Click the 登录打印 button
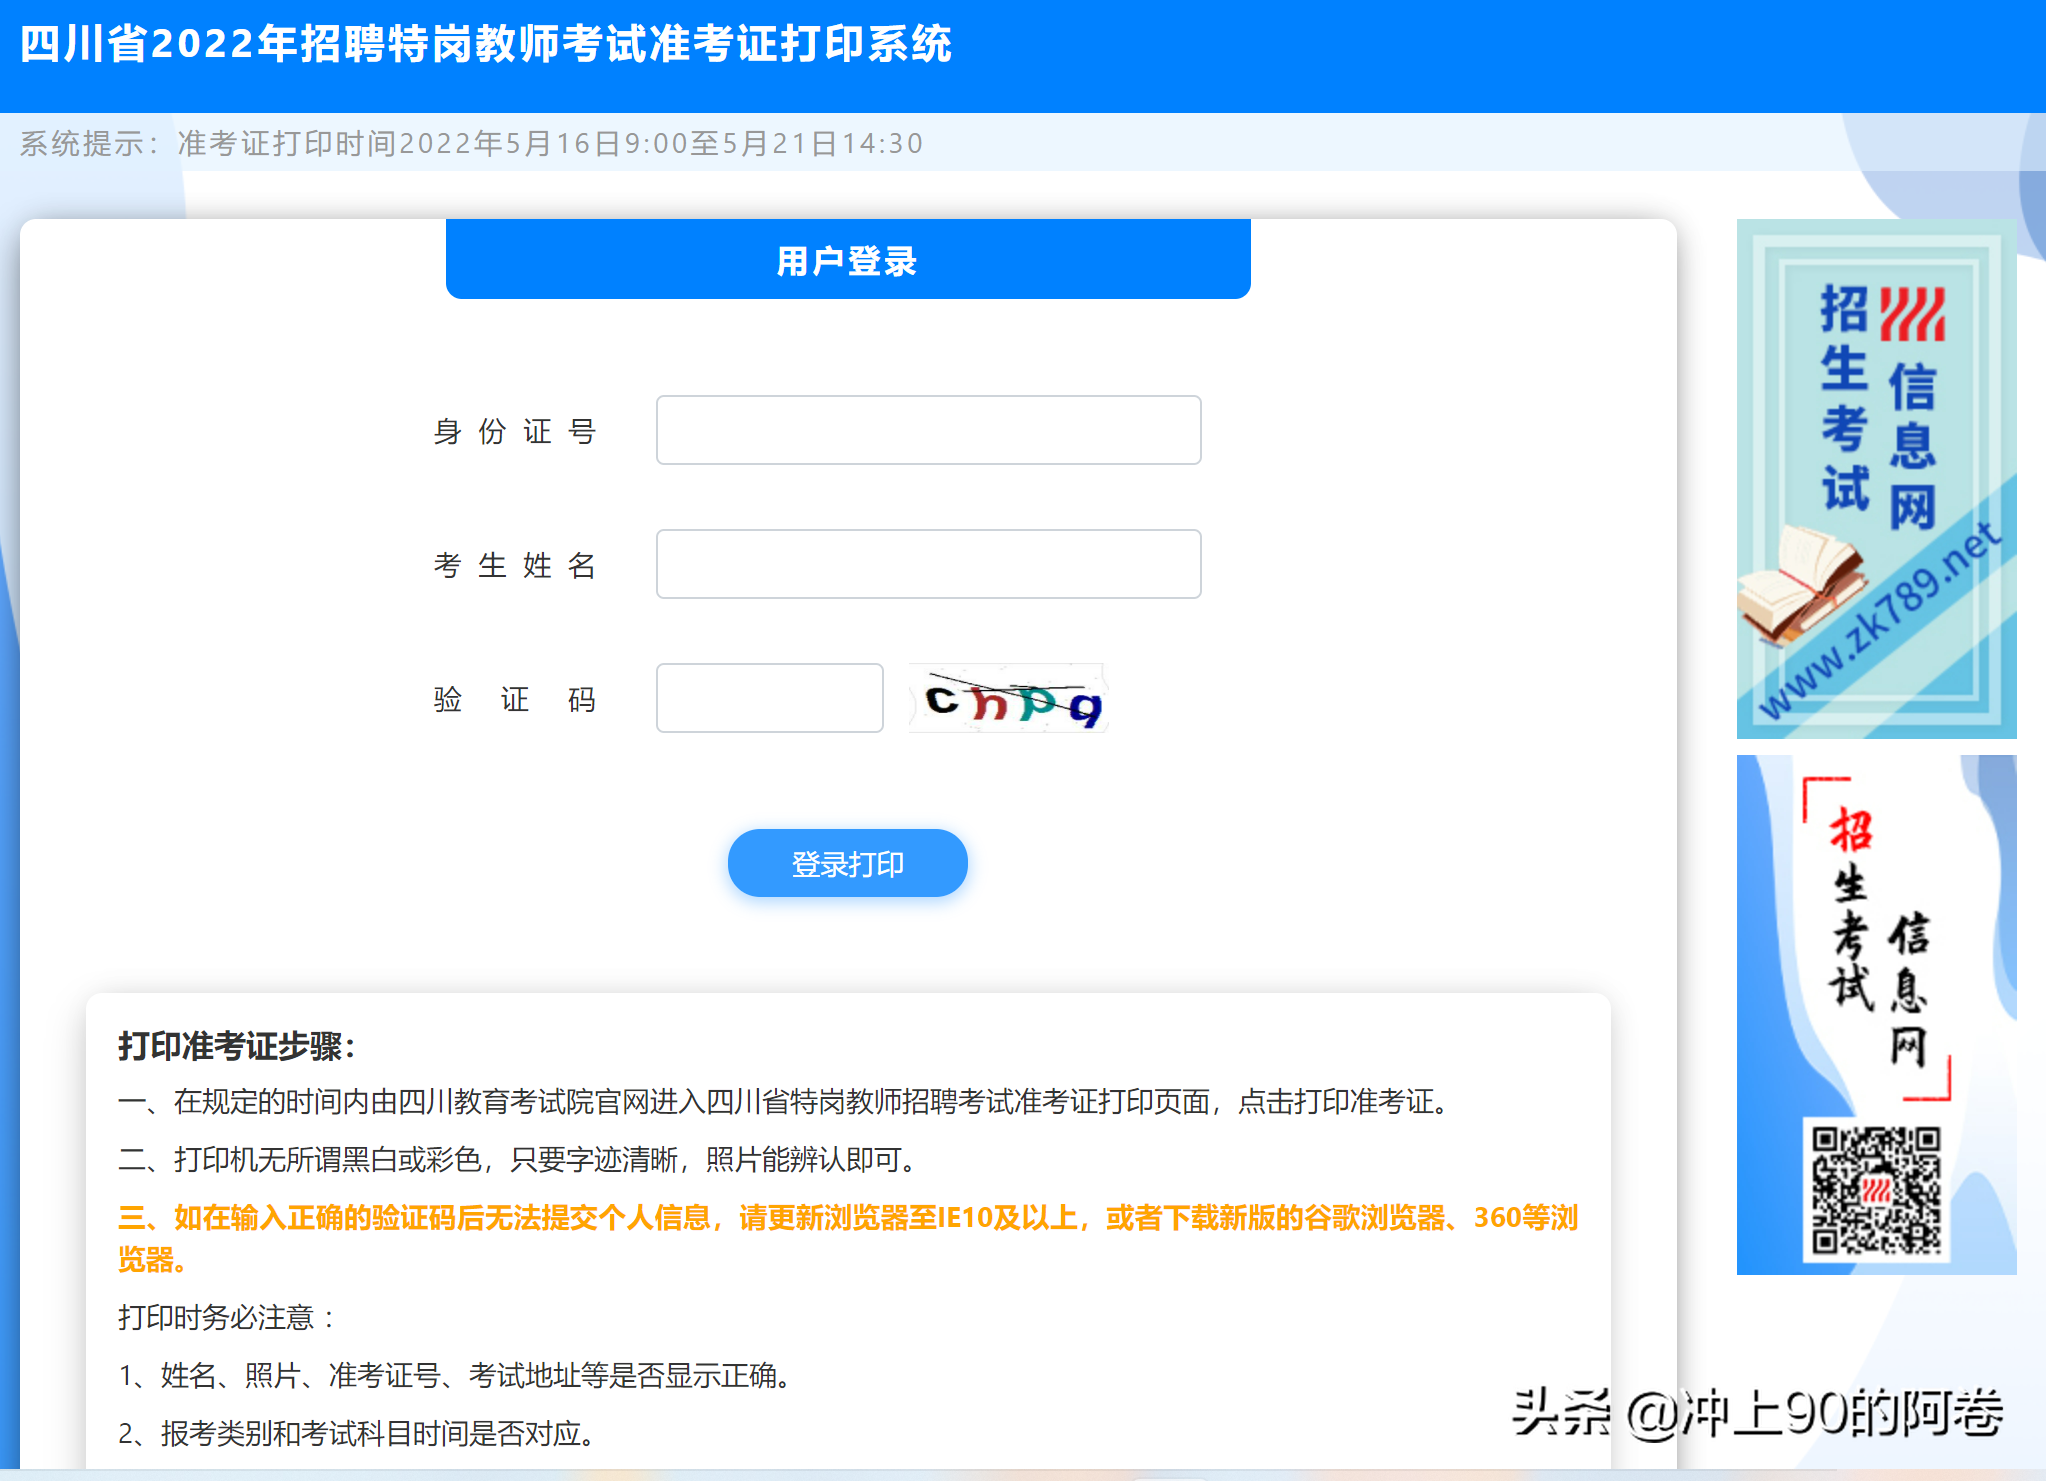 tap(847, 863)
